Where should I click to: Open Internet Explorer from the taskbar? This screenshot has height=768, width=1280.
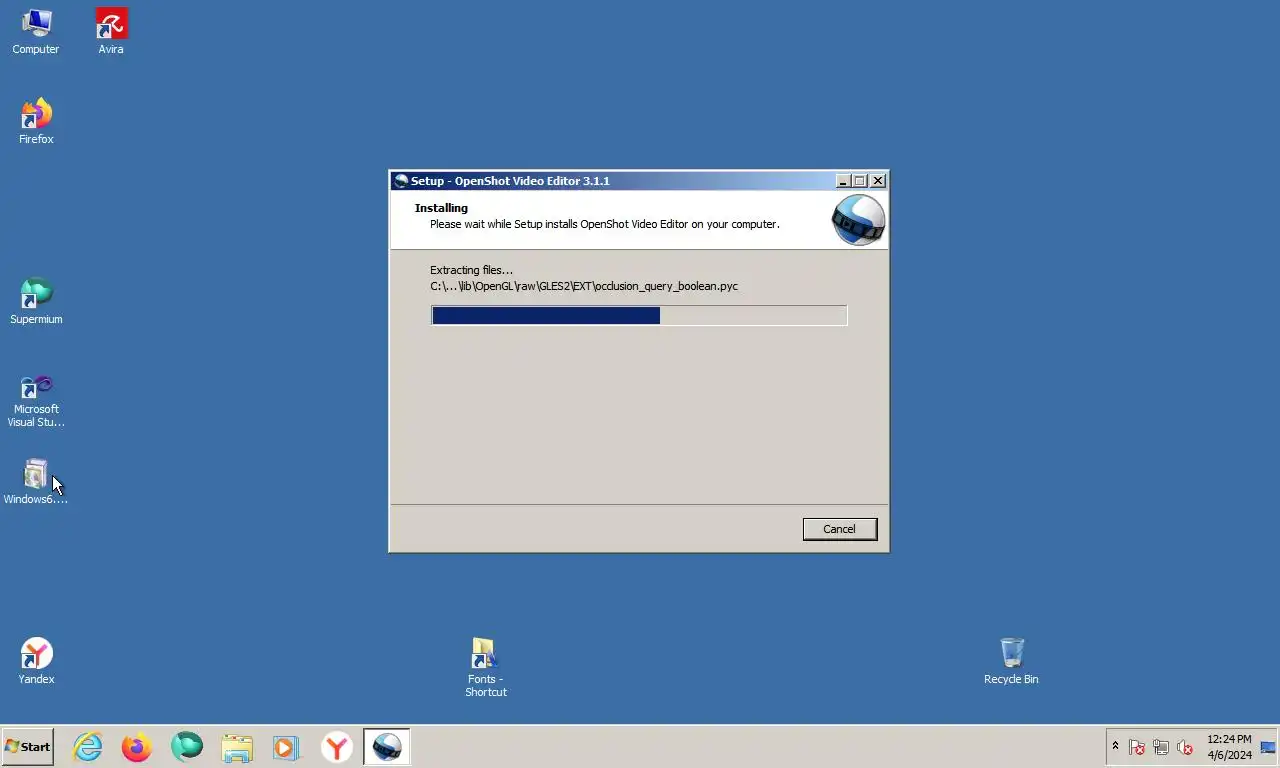point(88,747)
